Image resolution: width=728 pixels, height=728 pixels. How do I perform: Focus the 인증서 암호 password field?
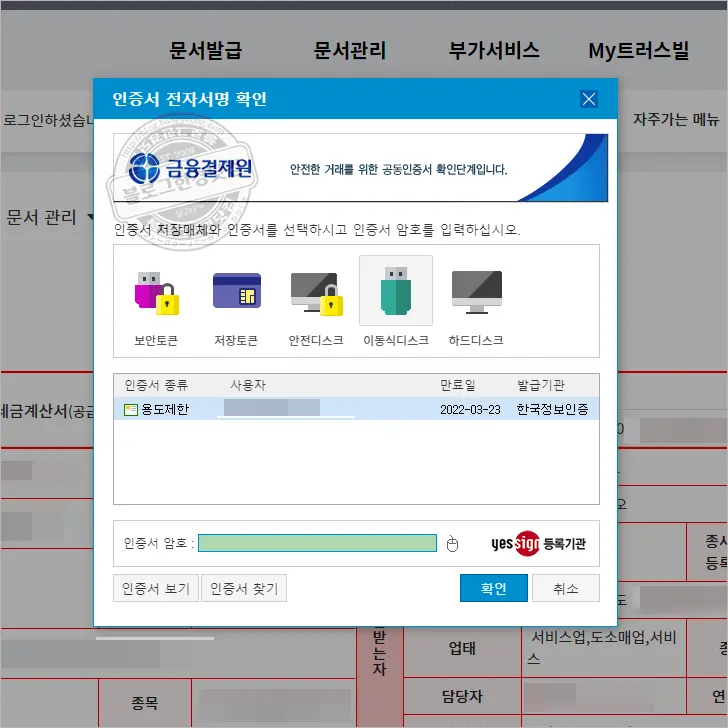317,543
